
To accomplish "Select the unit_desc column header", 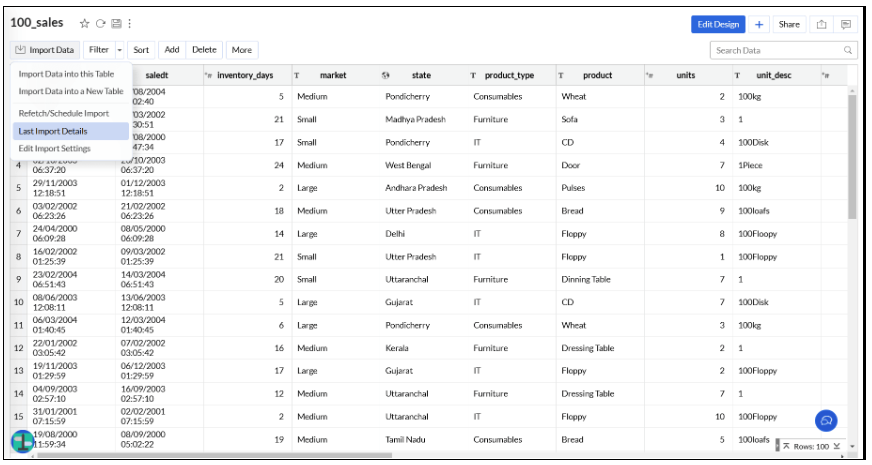I will click(x=774, y=76).
